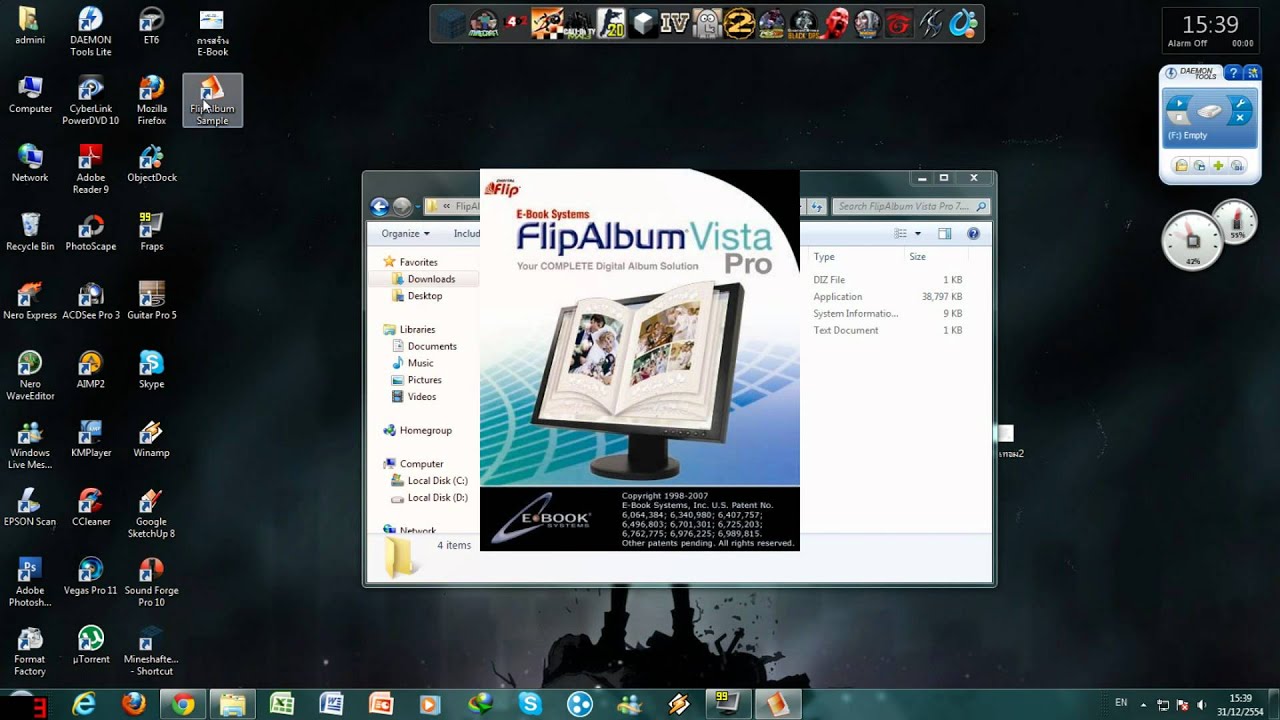Open Skype desktop shortcut
Screen dimensions: 1280x720
152,370
